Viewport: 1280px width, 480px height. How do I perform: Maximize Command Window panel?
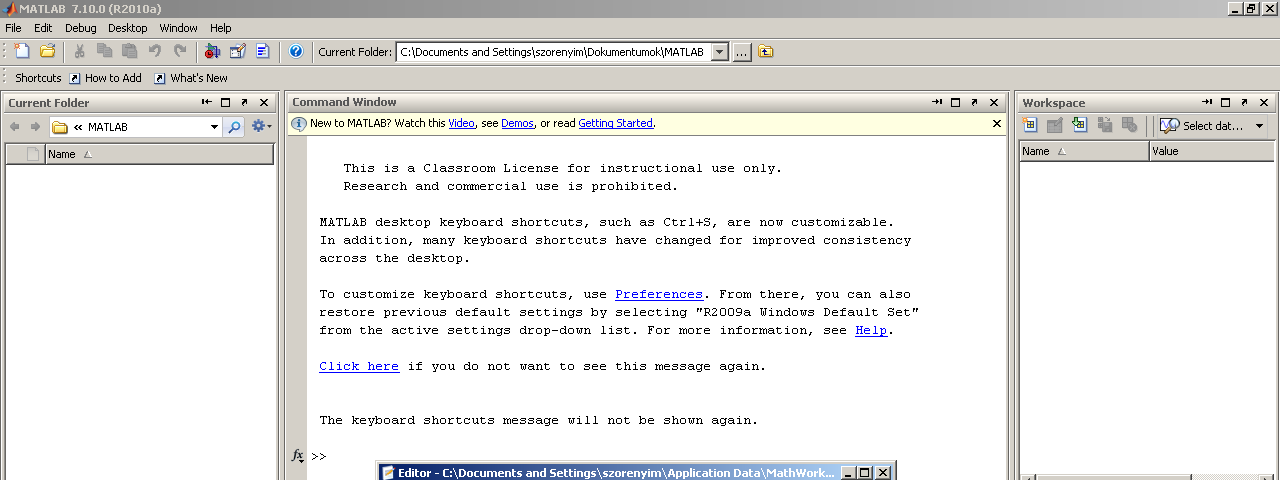point(956,102)
